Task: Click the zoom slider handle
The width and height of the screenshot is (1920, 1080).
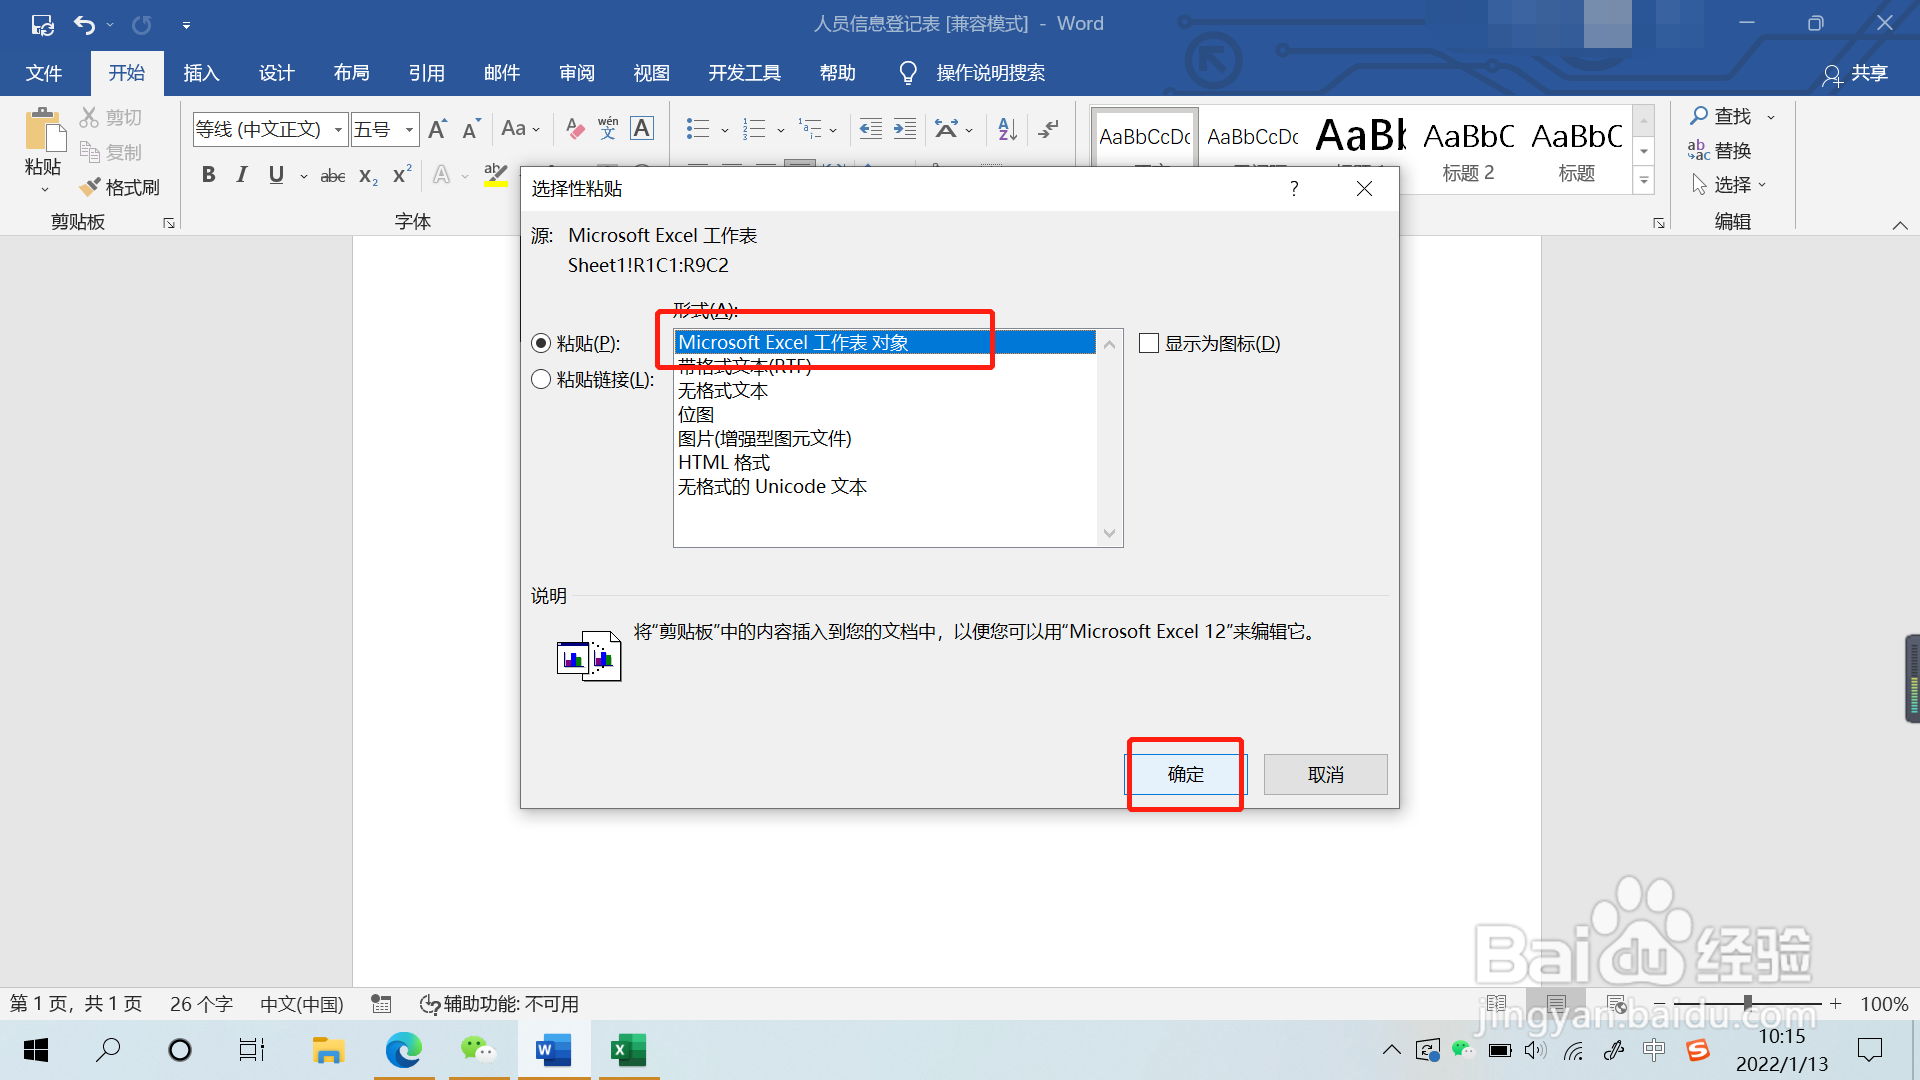Action: 1747,1003
